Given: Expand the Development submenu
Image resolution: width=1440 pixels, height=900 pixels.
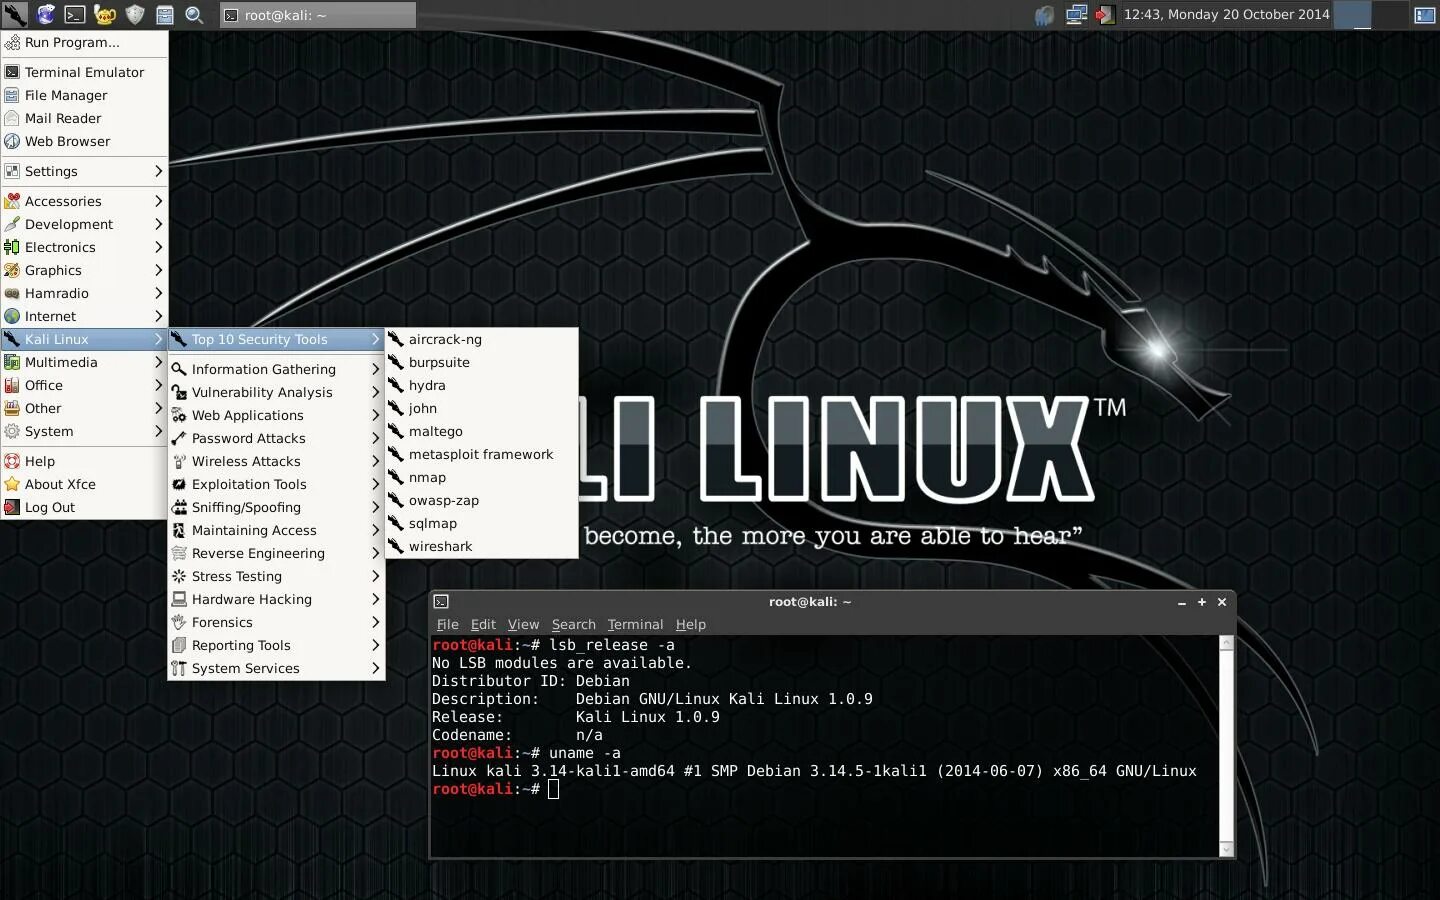Looking at the screenshot, I should (x=84, y=224).
